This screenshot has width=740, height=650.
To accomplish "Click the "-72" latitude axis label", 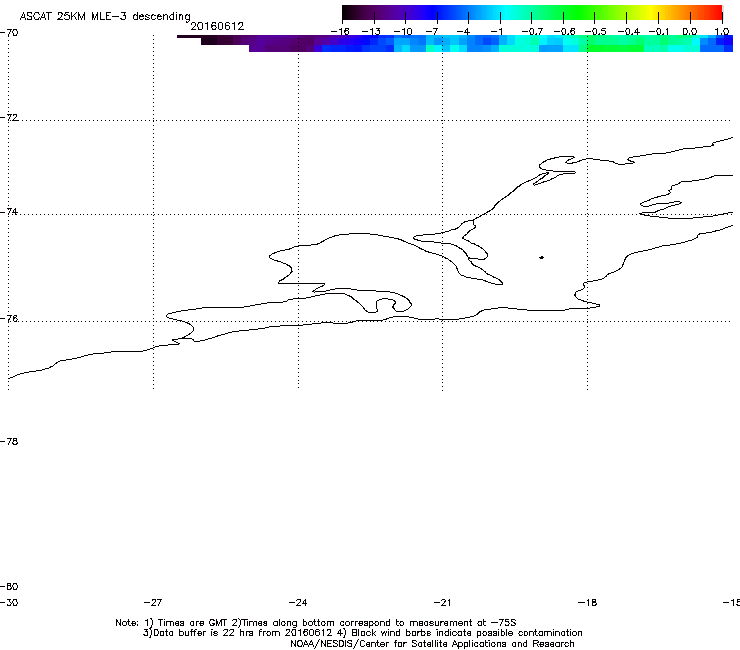I will click(x=9, y=117).
